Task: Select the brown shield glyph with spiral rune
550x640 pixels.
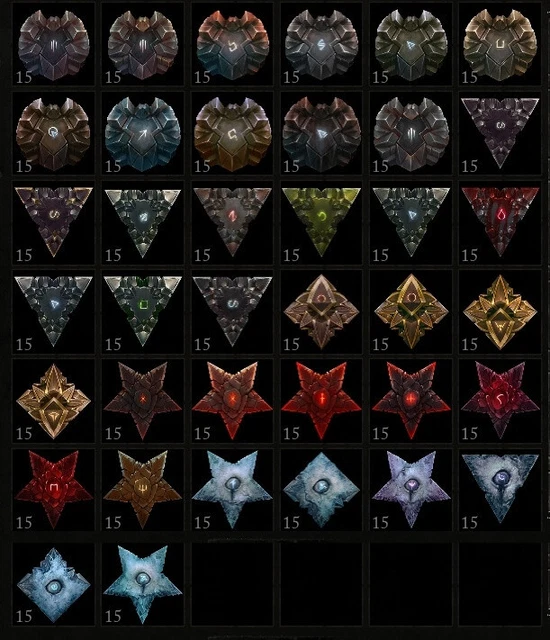Action: tap(53, 133)
